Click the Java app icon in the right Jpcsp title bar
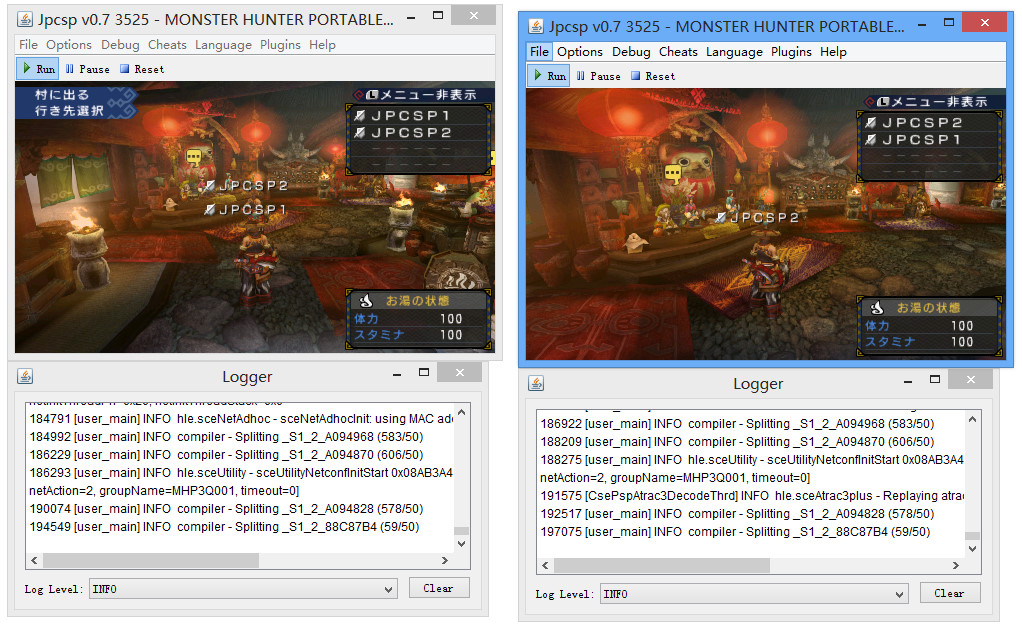 coord(536,26)
